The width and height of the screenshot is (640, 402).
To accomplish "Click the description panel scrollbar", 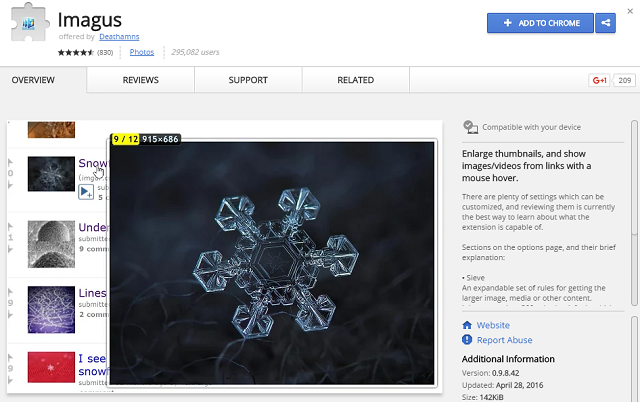I will coord(634,212).
